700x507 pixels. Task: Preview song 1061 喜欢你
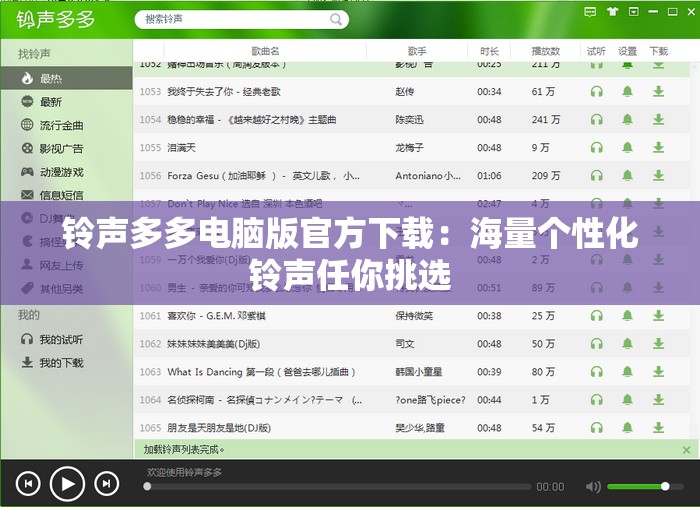click(x=596, y=316)
